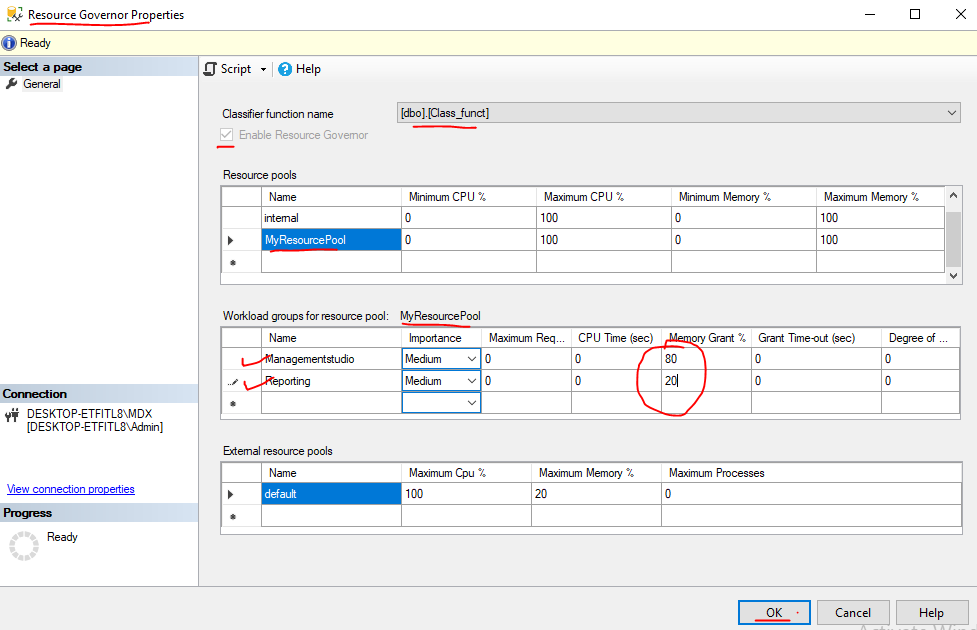
Task: Click OK button
Action: [774, 613]
